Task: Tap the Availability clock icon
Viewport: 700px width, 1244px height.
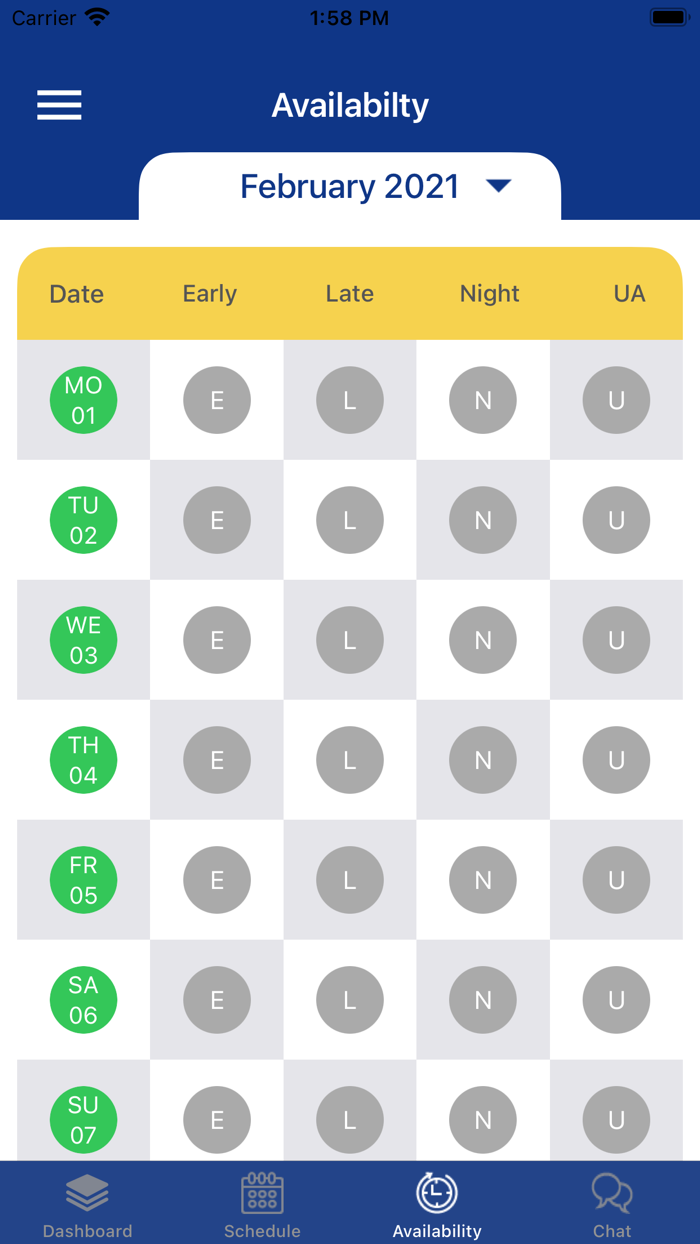Action: click(x=437, y=1192)
